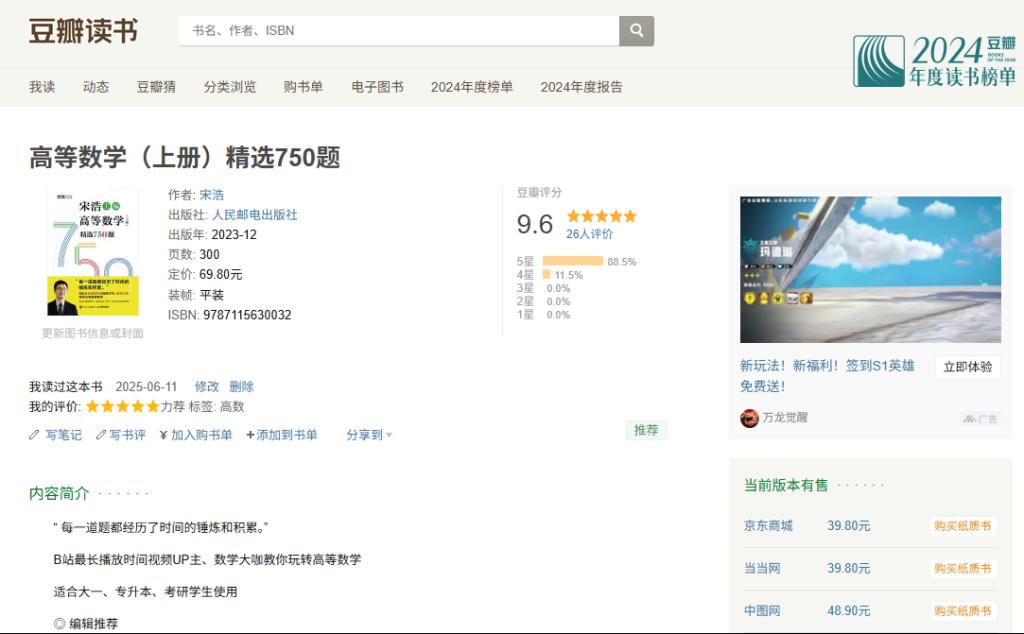
Task: Click the plus icon beside 添加到书单
Action: [250, 435]
